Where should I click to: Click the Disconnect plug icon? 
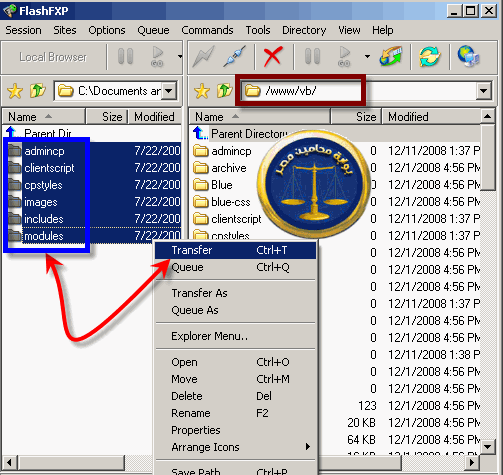coord(235,56)
